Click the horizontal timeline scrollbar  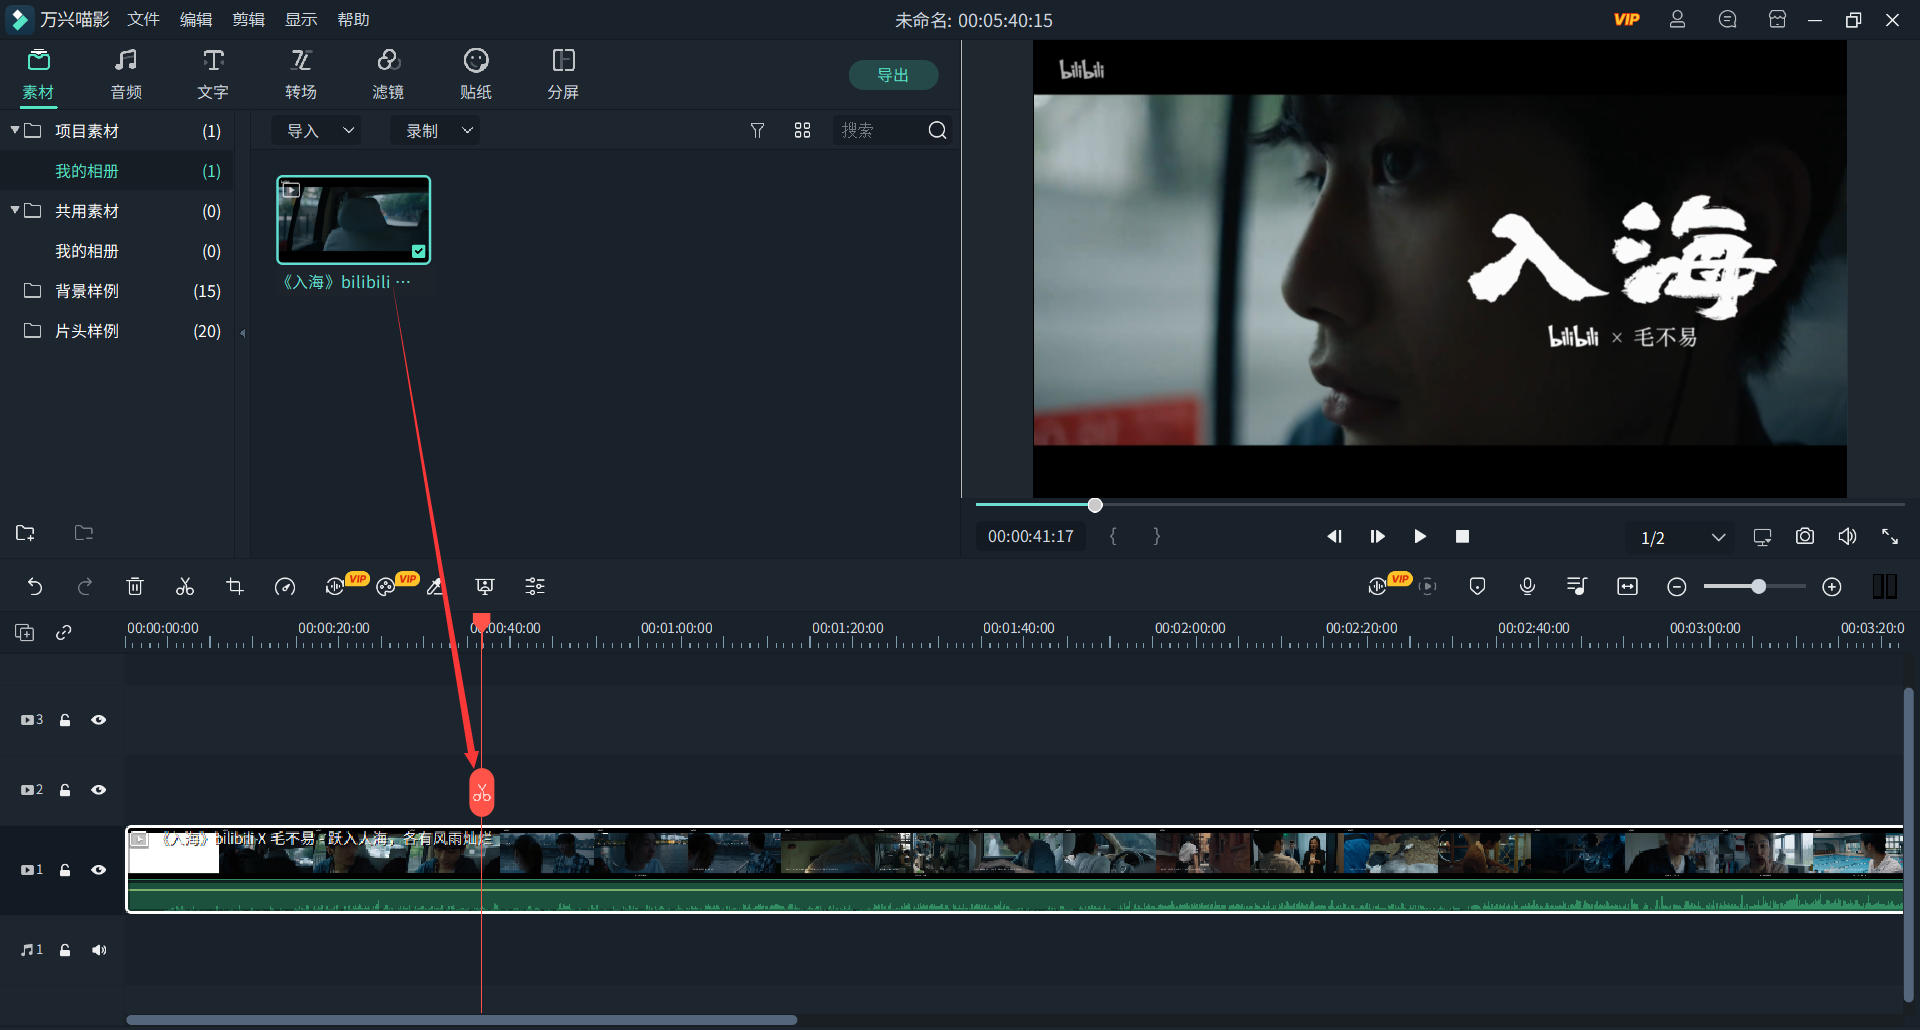(x=462, y=1020)
